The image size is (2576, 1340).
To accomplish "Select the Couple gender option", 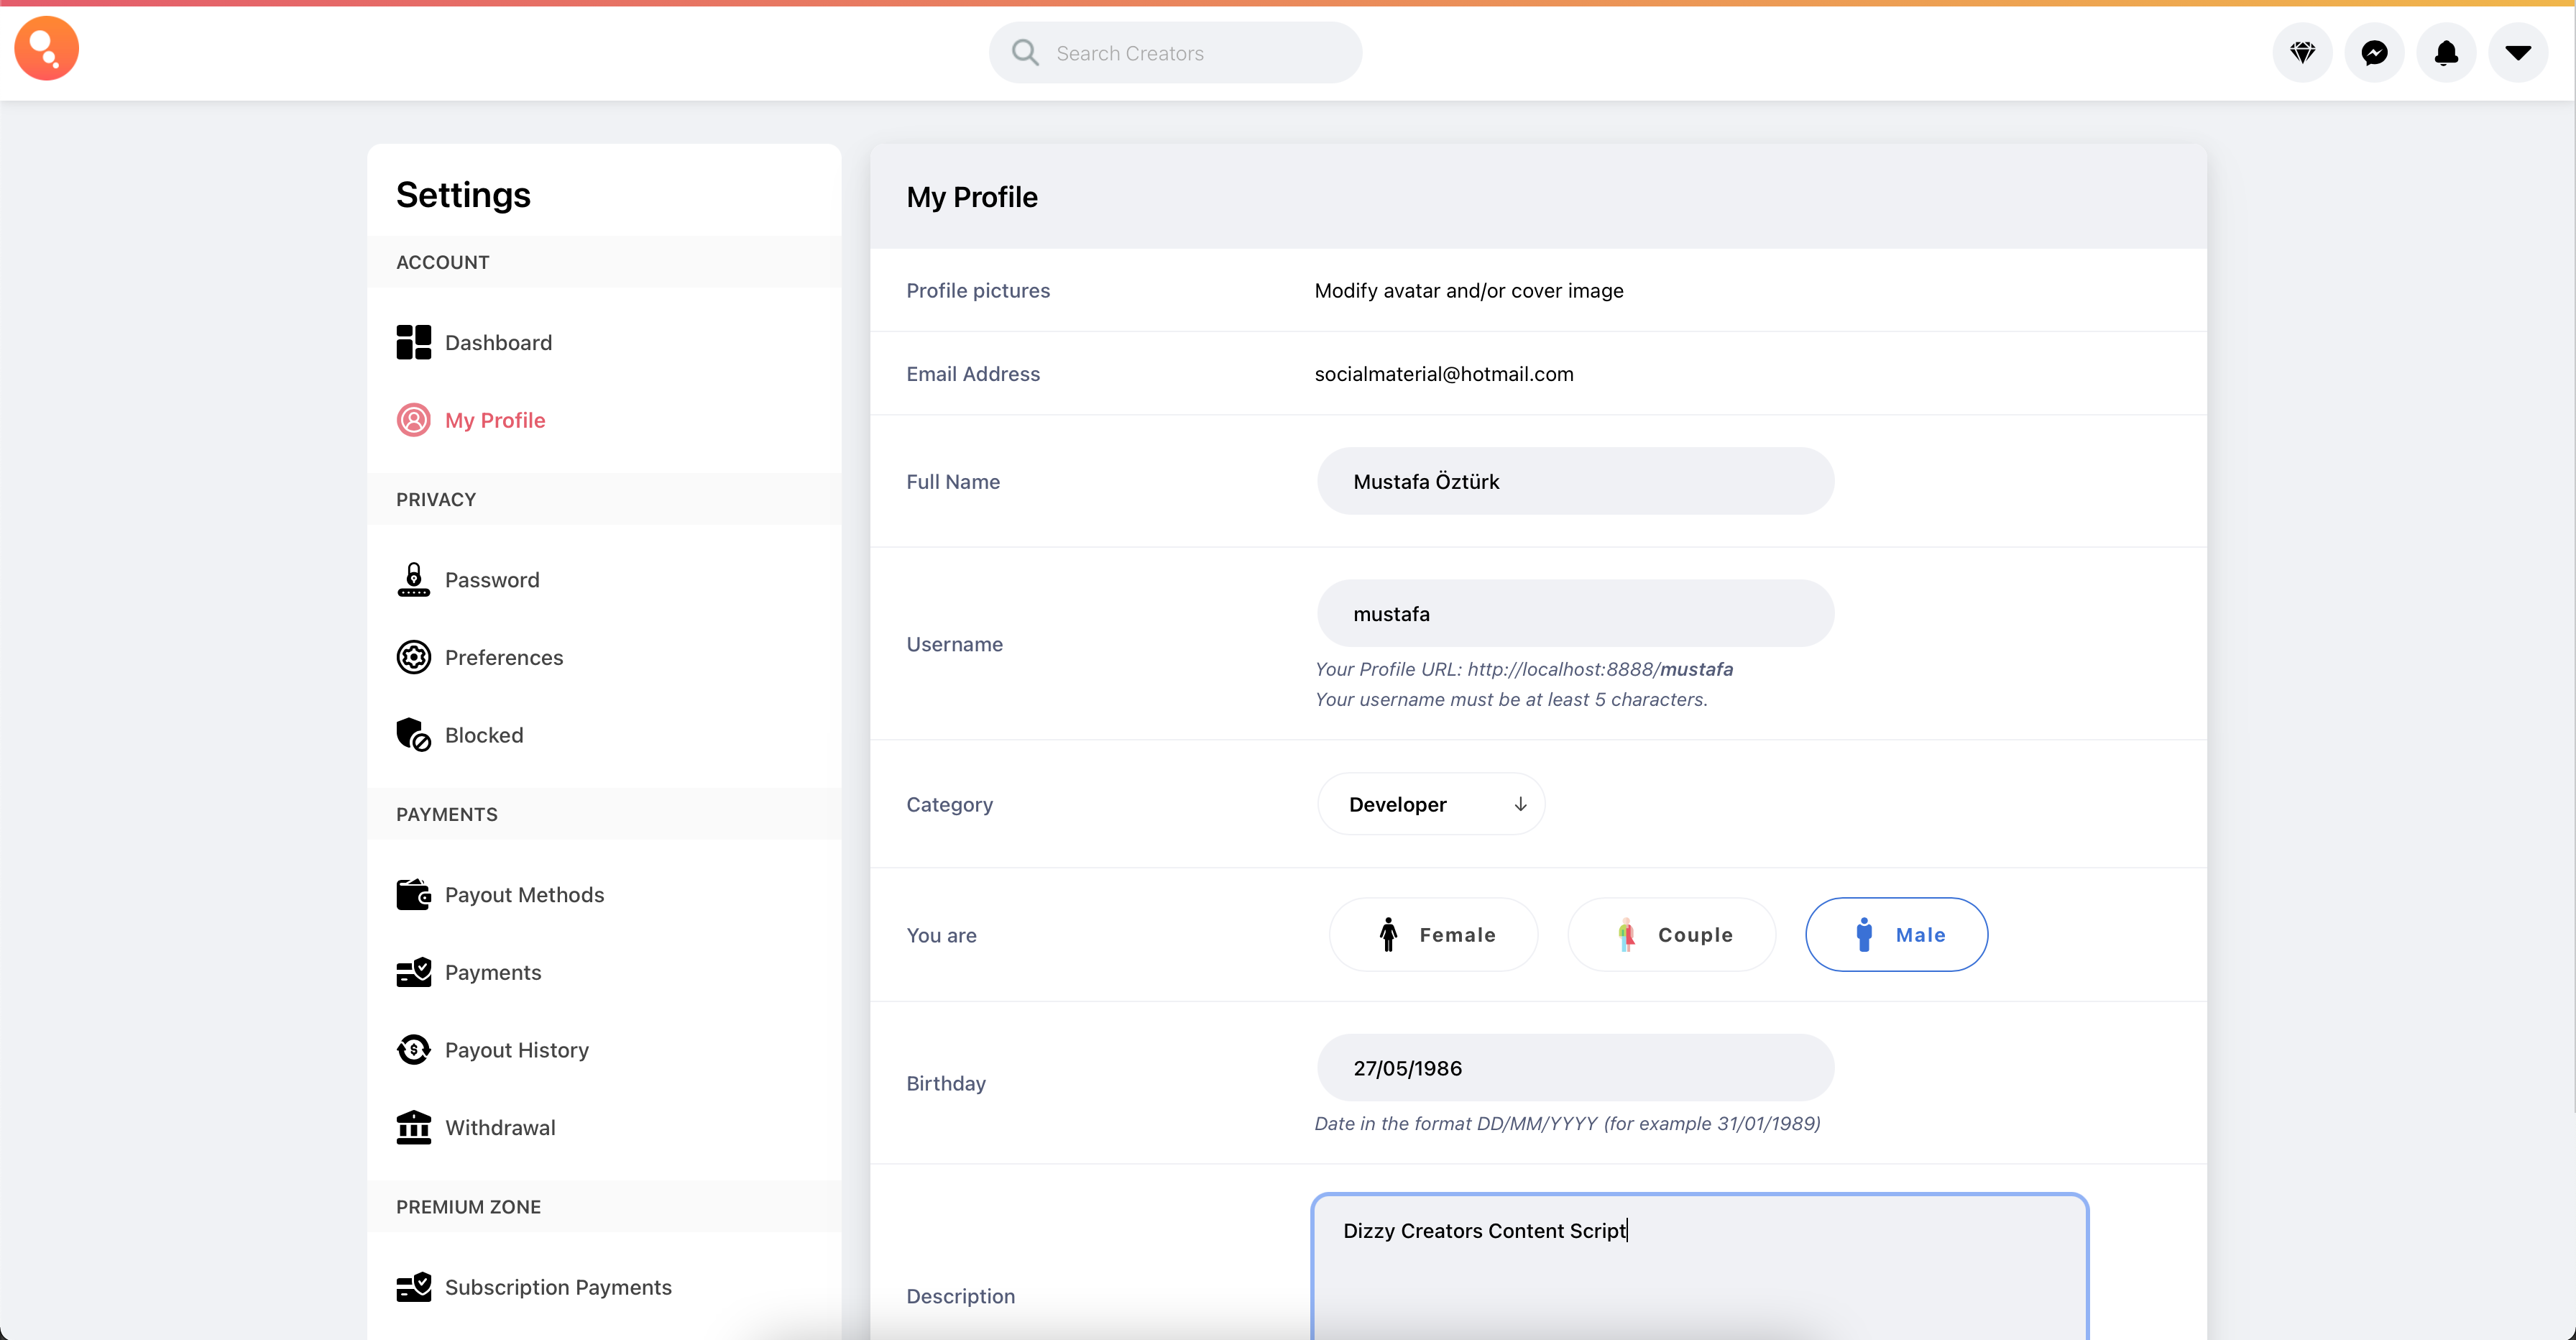I will tap(1671, 934).
